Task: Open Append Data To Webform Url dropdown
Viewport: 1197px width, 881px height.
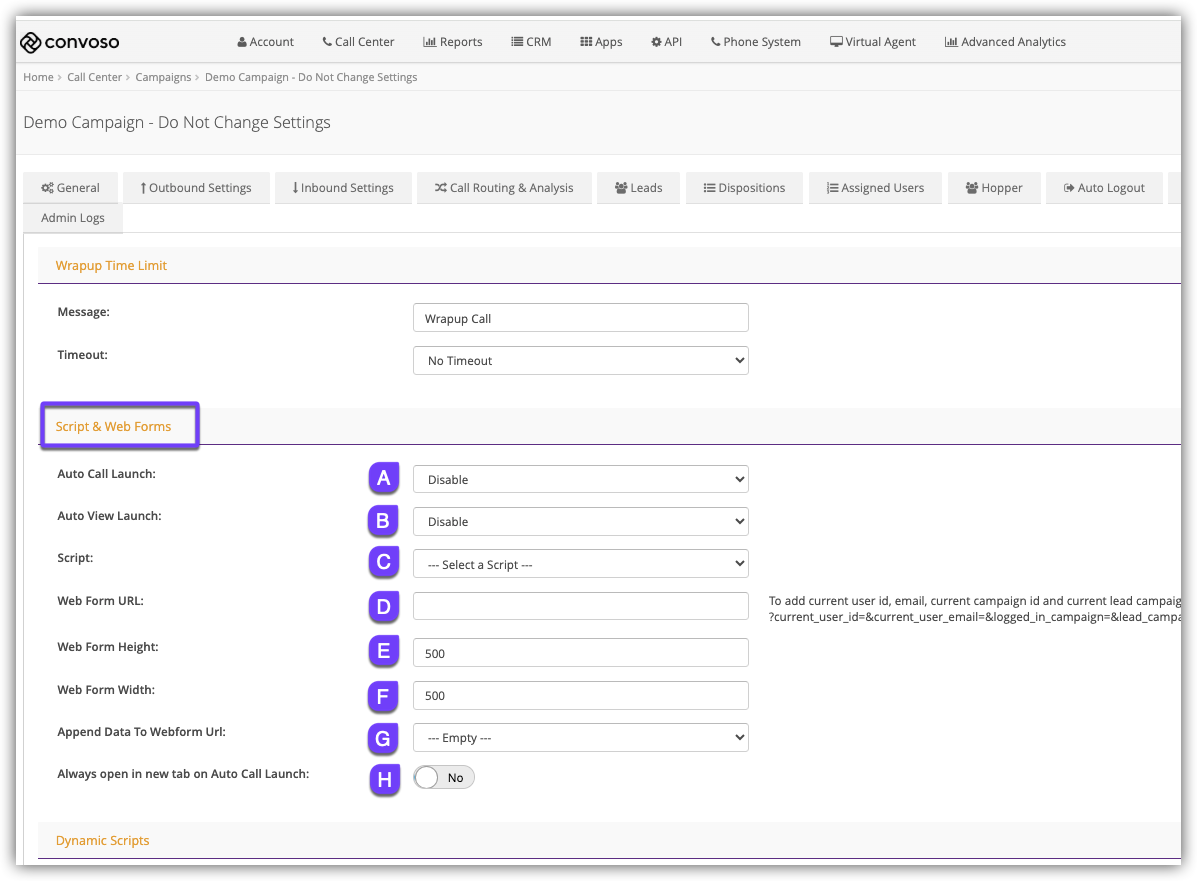Action: 580,738
